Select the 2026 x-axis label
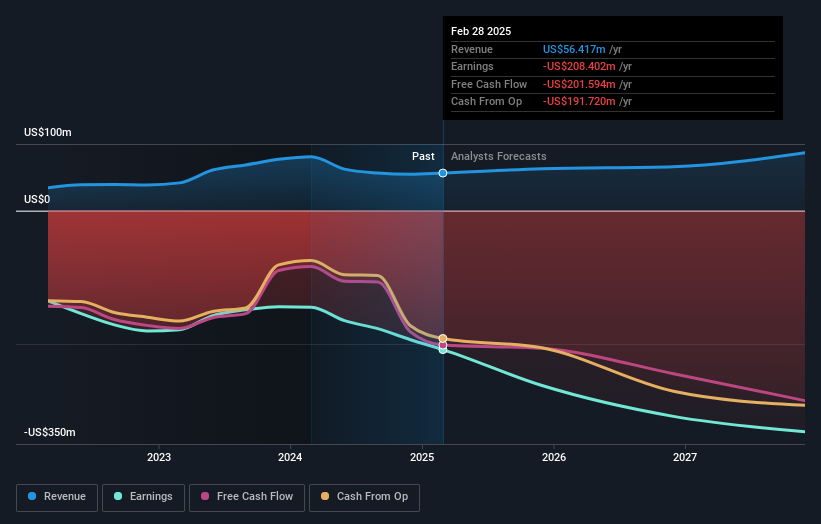This screenshot has width=821, height=524. pos(554,458)
